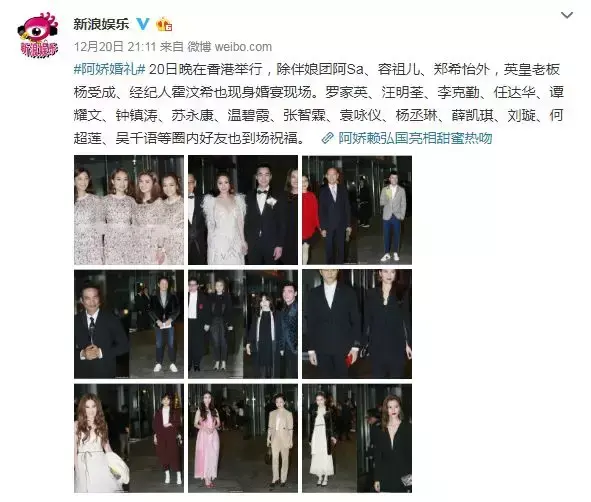The height and width of the screenshot is (502, 591).
Task: Open the center photo of the grid
Action: point(243,324)
